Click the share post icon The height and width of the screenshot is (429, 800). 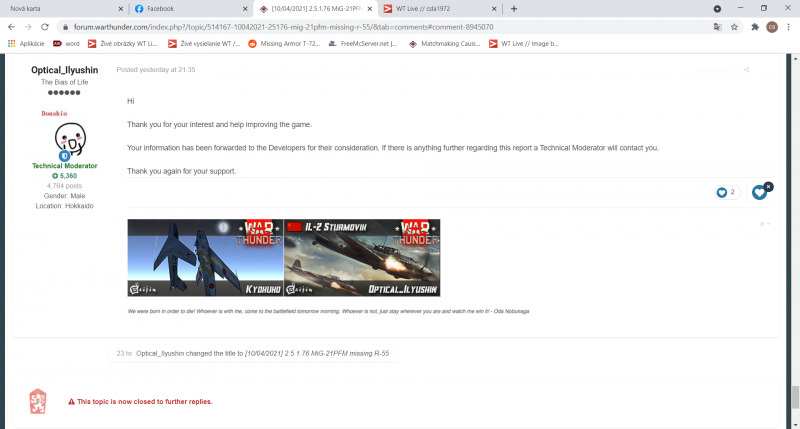(x=746, y=70)
